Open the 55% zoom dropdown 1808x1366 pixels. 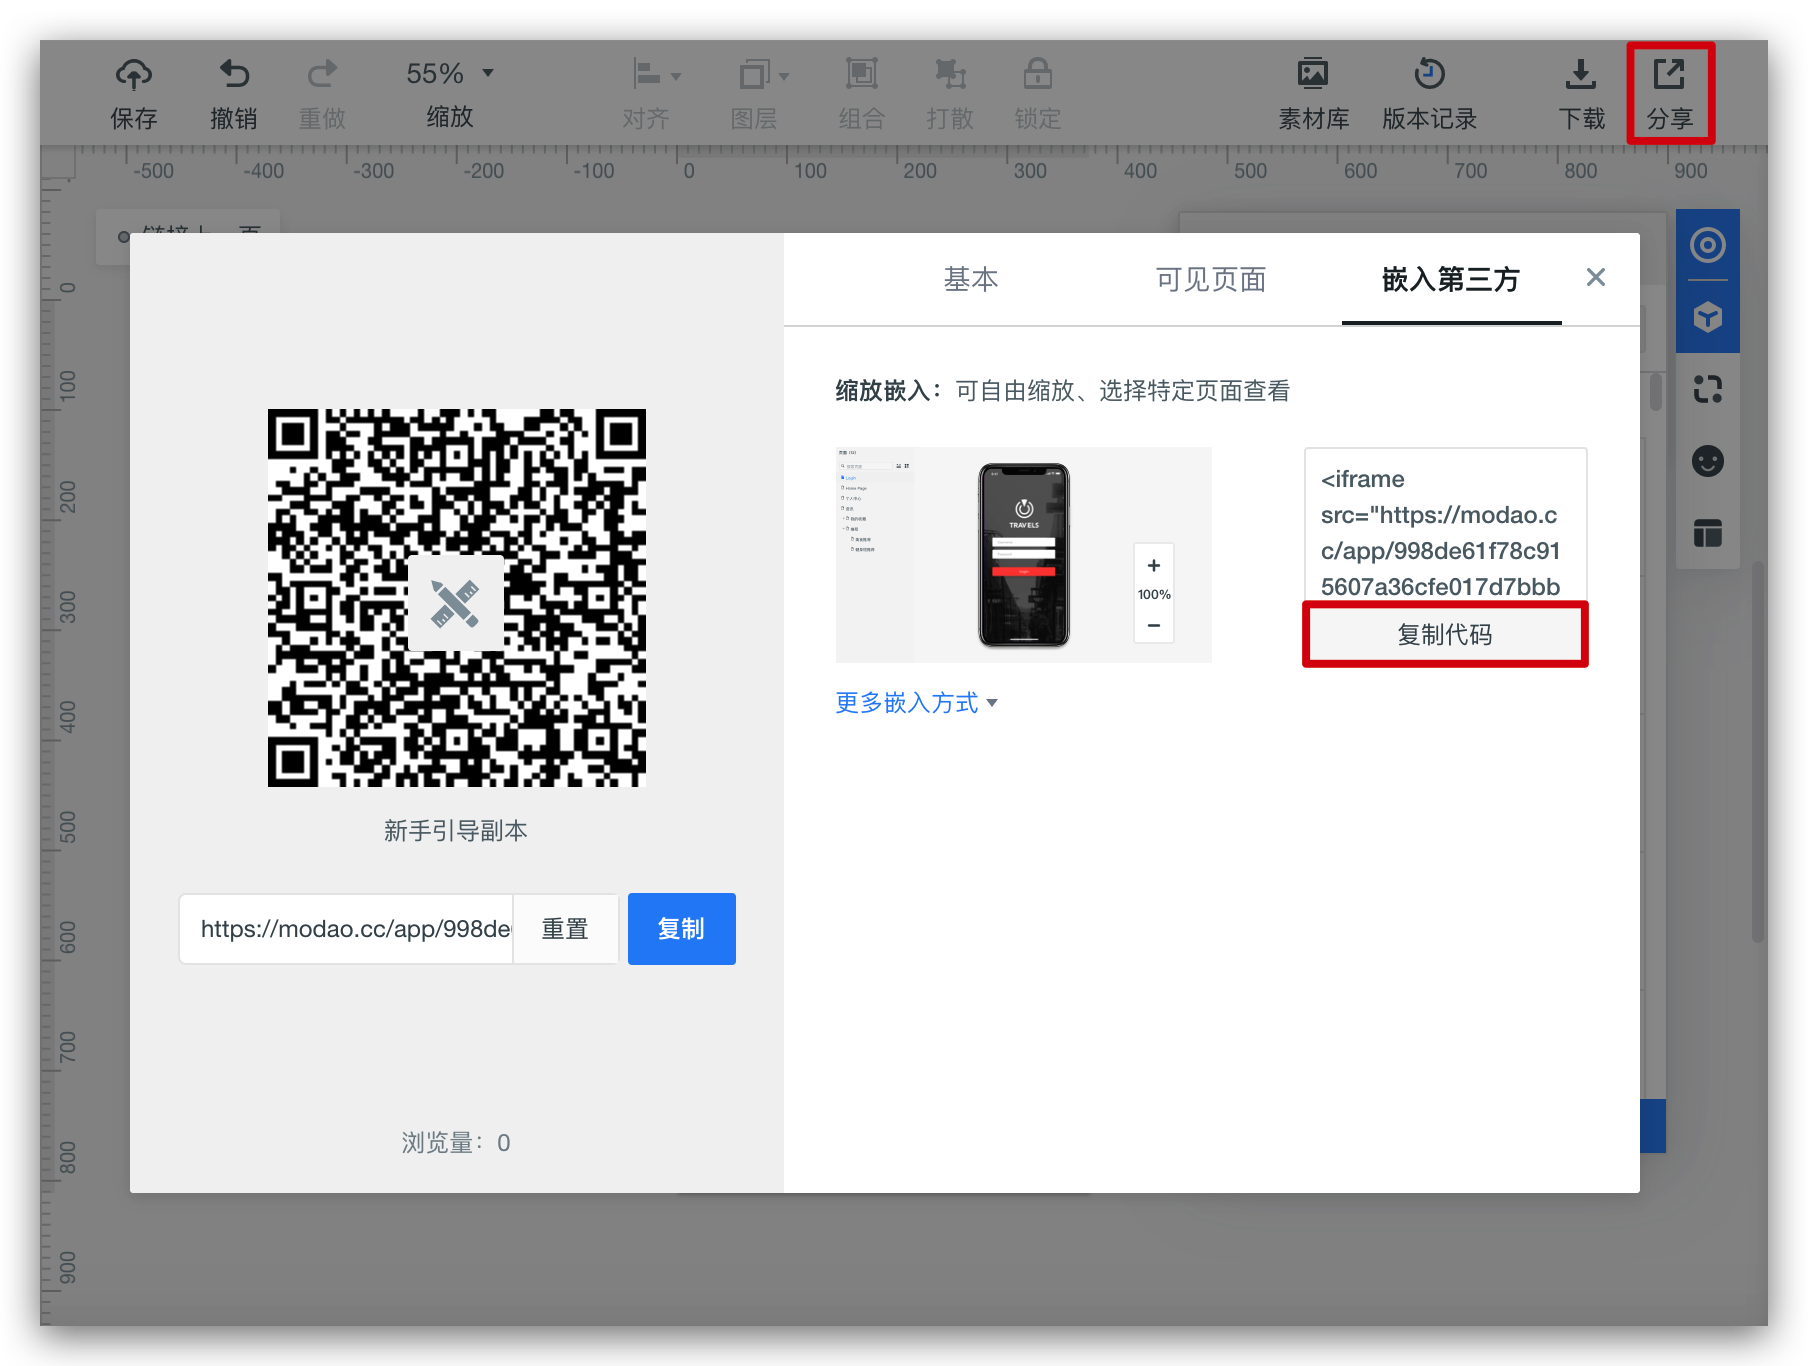(450, 74)
